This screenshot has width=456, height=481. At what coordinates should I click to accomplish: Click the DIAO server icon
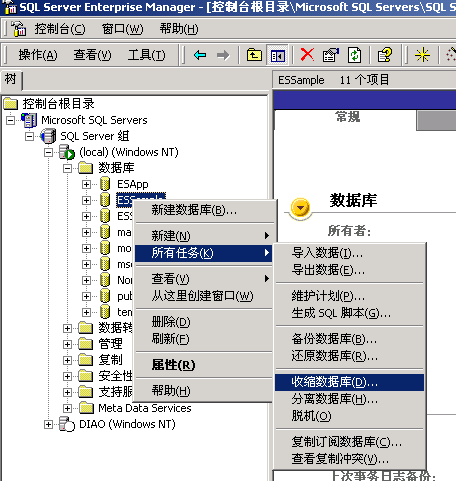click(67, 424)
